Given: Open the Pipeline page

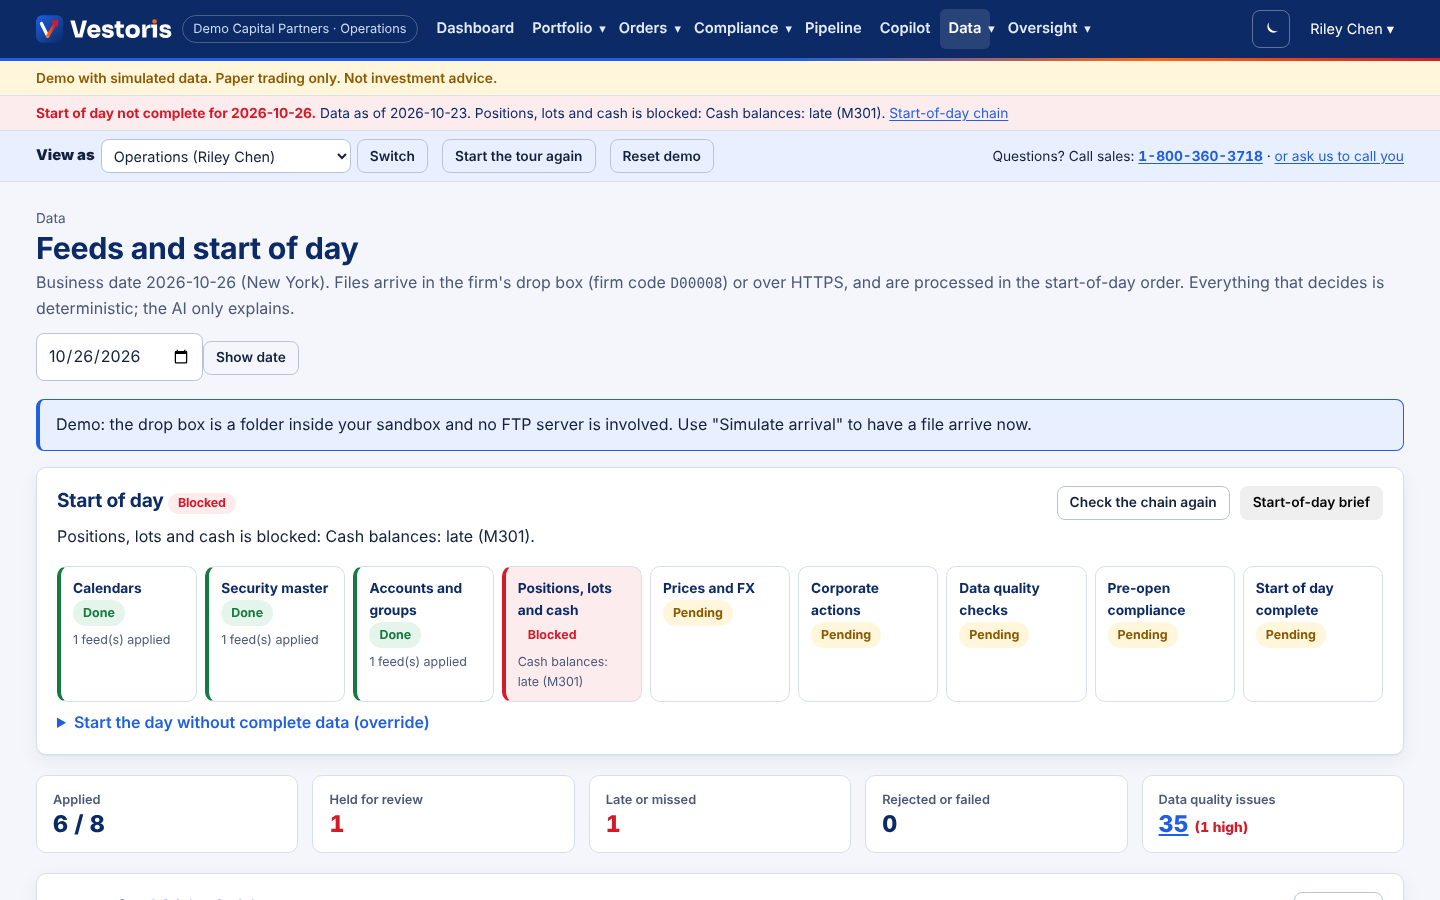Looking at the screenshot, I should click(833, 28).
